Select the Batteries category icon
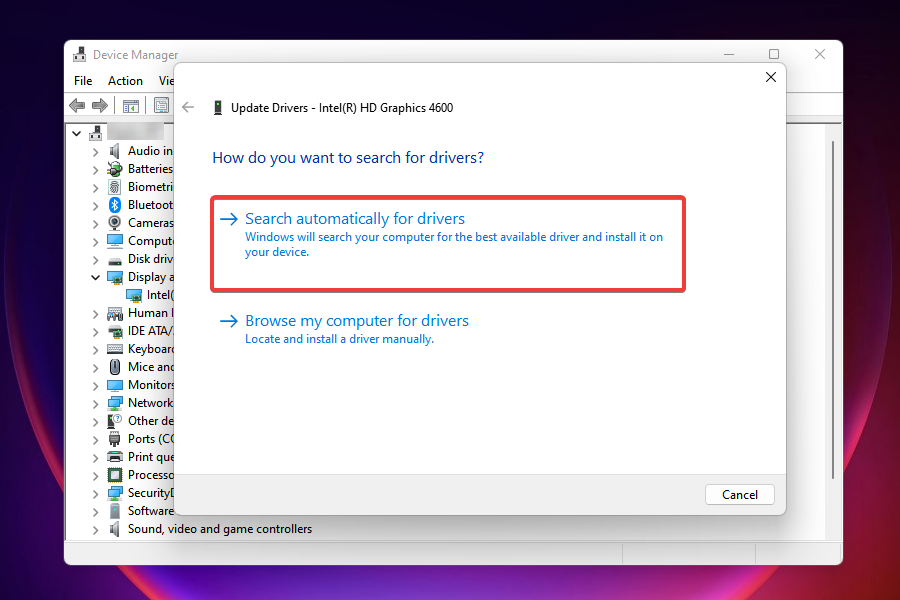The width and height of the screenshot is (900, 600). pyautogui.click(x=115, y=169)
